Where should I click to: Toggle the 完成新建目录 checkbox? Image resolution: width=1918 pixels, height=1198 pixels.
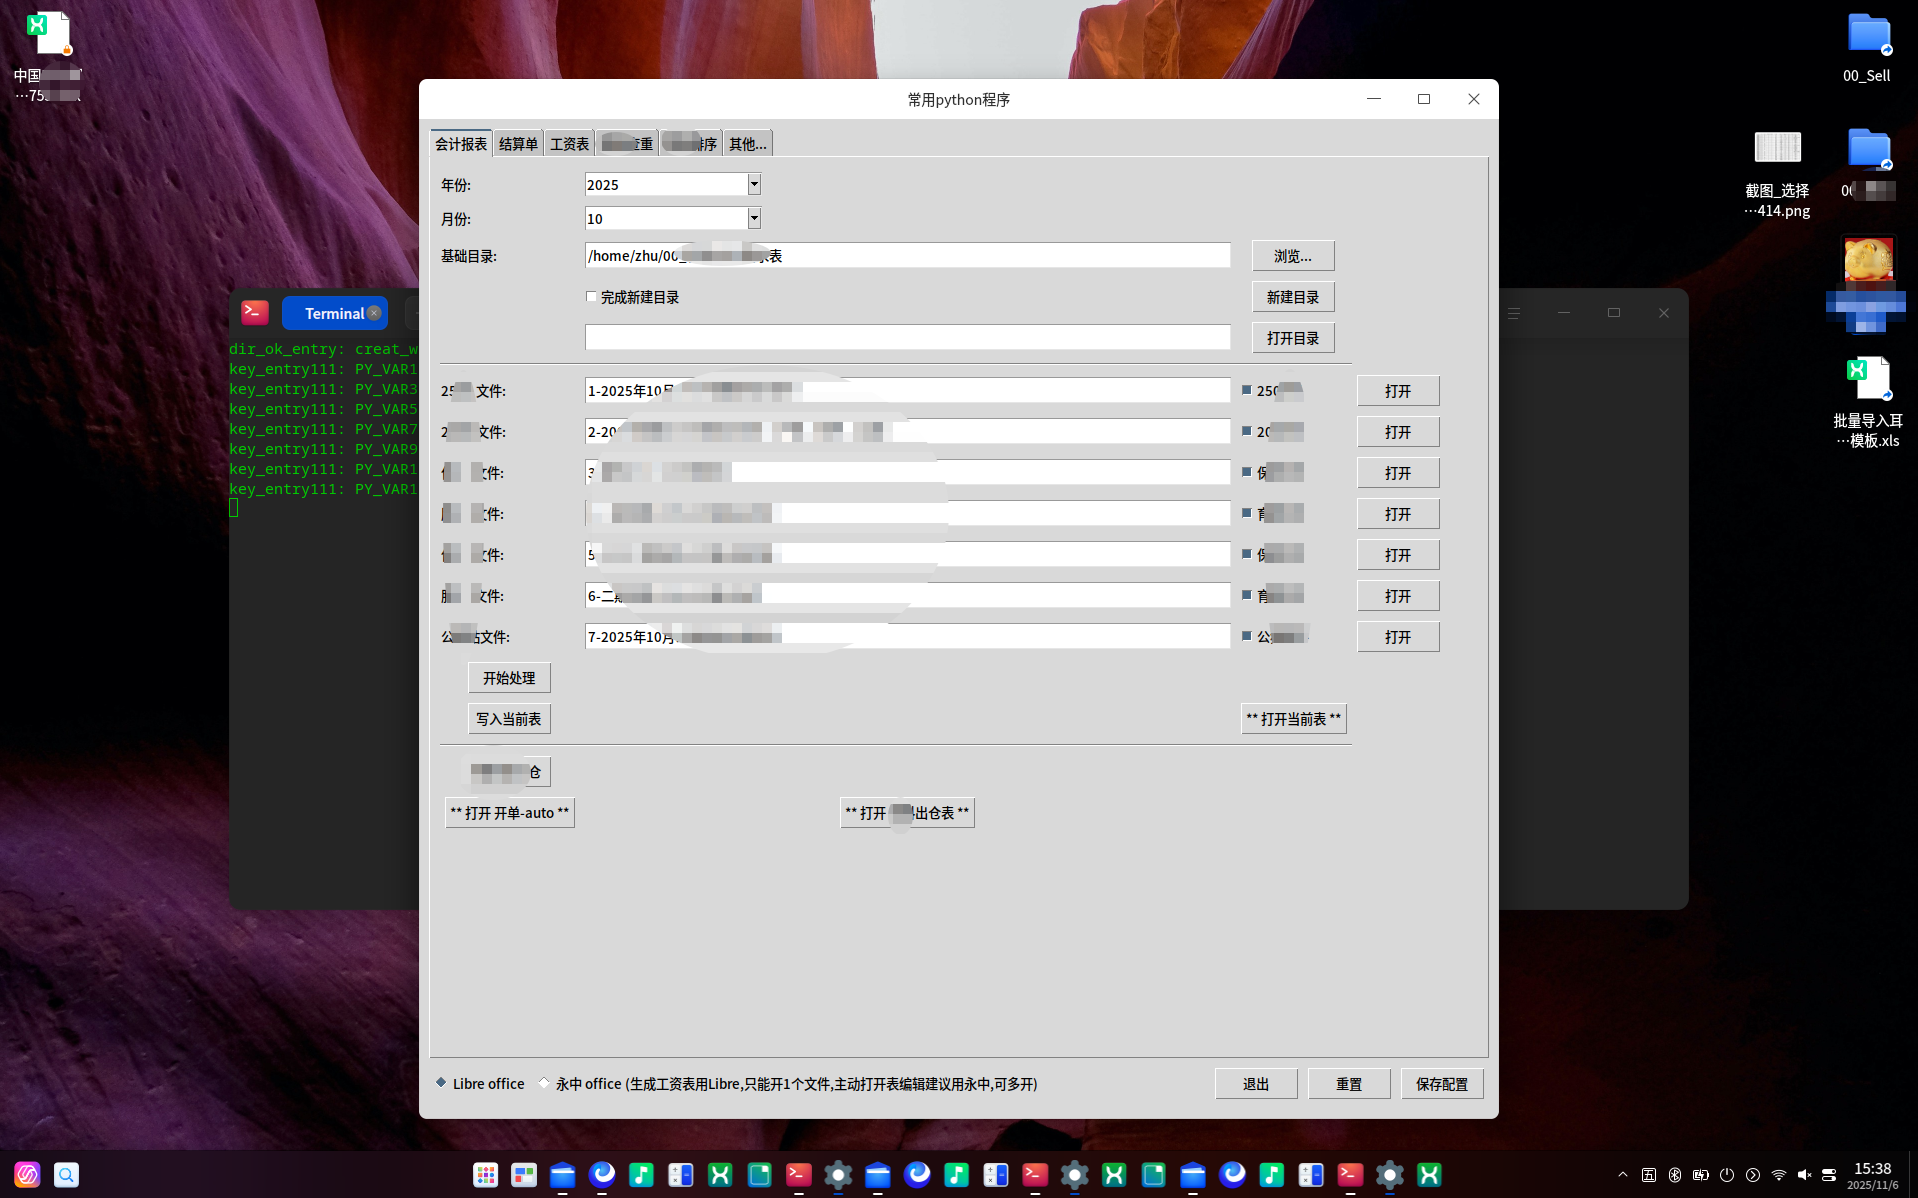pos(591,297)
